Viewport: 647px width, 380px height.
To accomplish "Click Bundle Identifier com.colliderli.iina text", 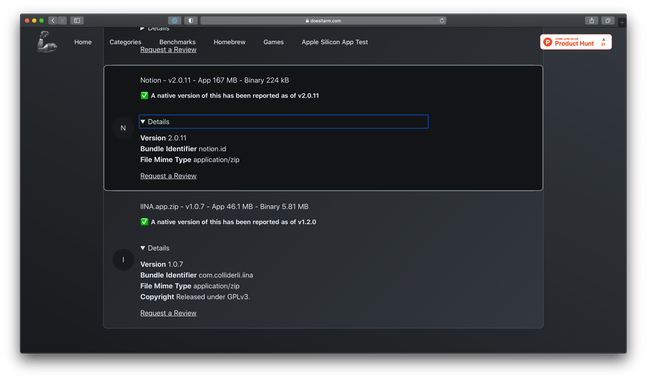I will (x=197, y=275).
